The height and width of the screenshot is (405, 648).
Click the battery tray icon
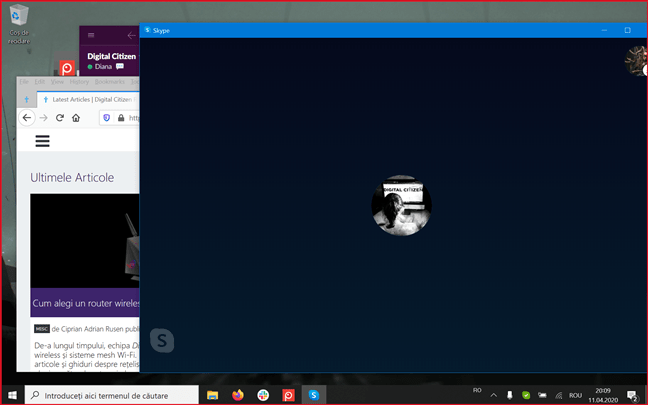542,395
